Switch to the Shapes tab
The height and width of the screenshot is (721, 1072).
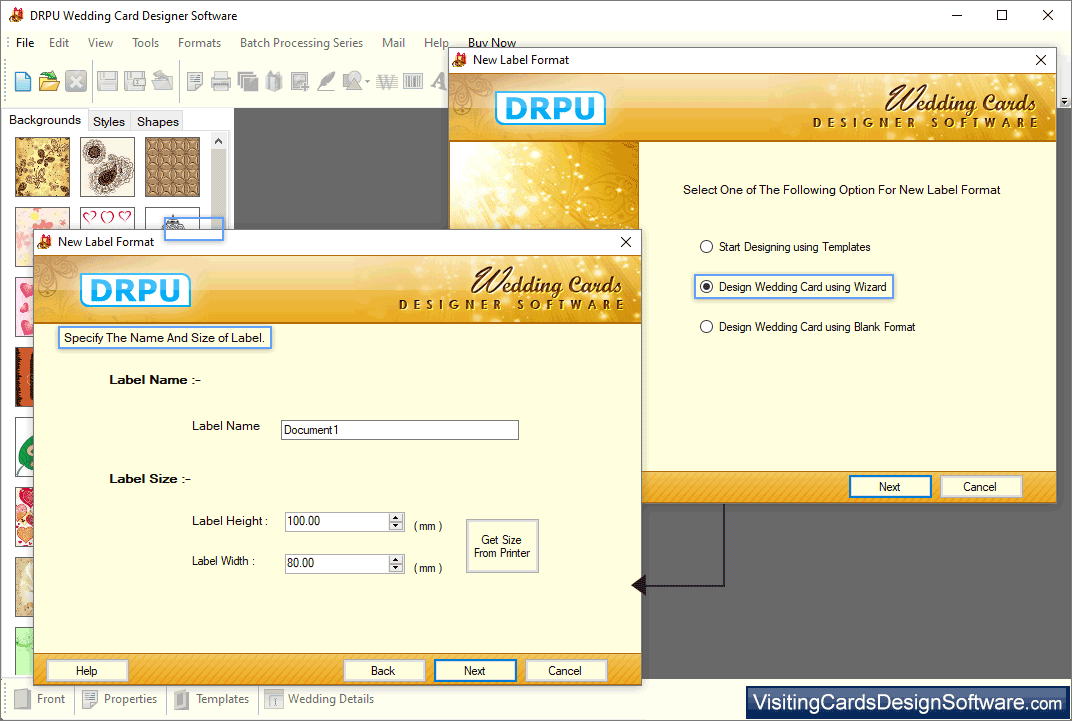coord(158,121)
